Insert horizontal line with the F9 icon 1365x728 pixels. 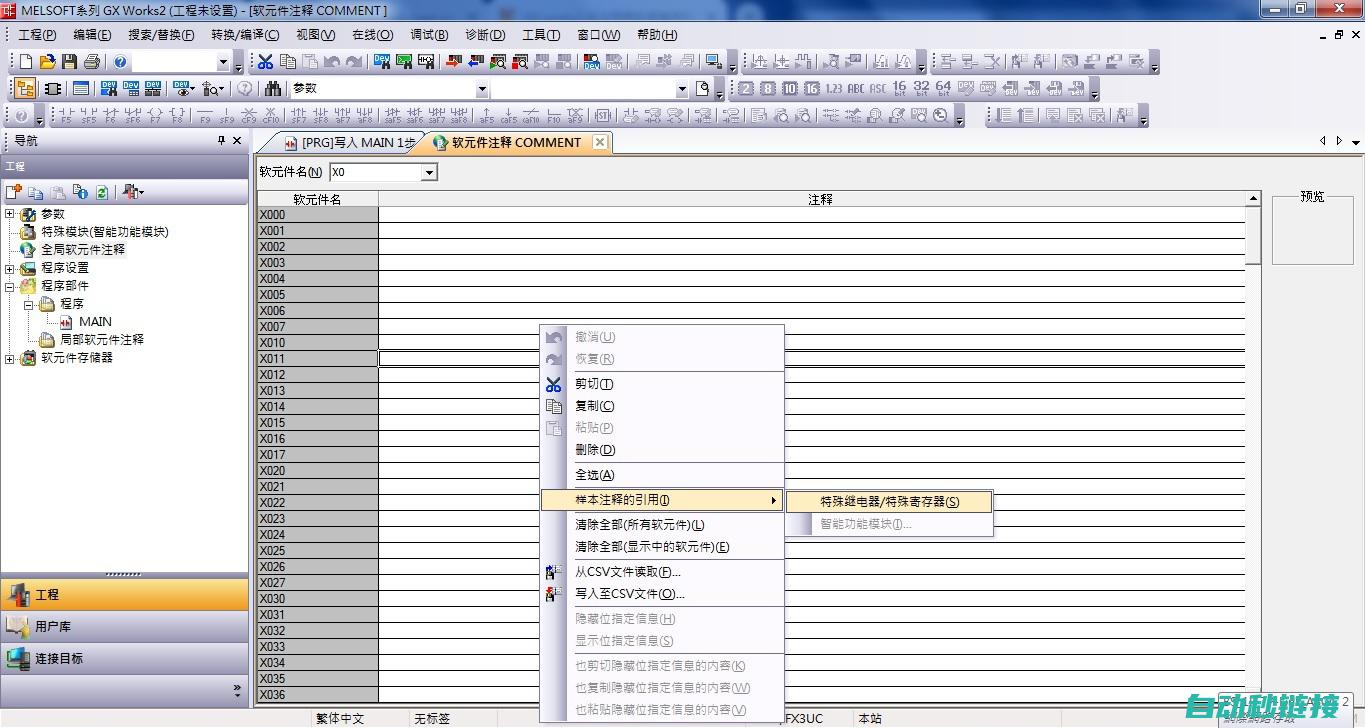[204, 116]
